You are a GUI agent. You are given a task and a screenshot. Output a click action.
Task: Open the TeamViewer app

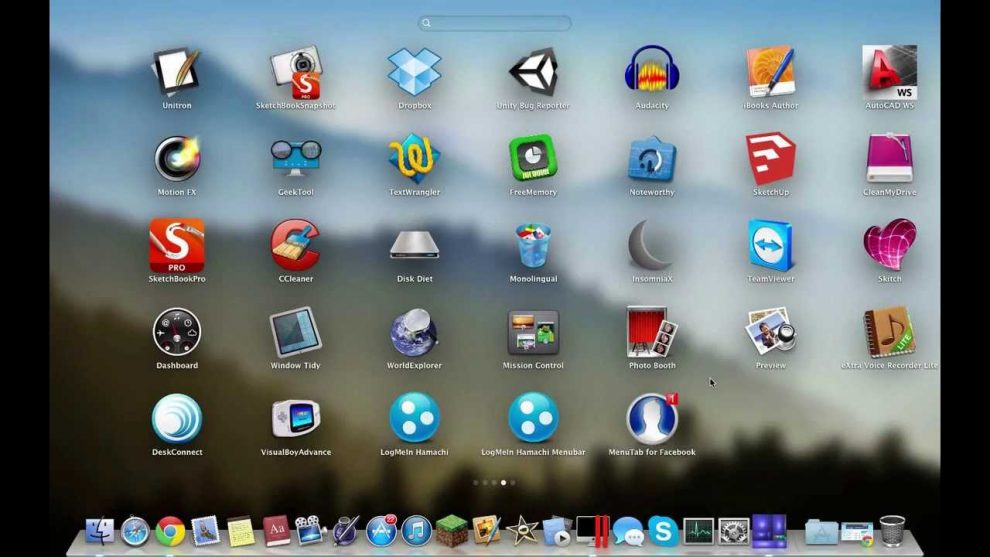(771, 246)
